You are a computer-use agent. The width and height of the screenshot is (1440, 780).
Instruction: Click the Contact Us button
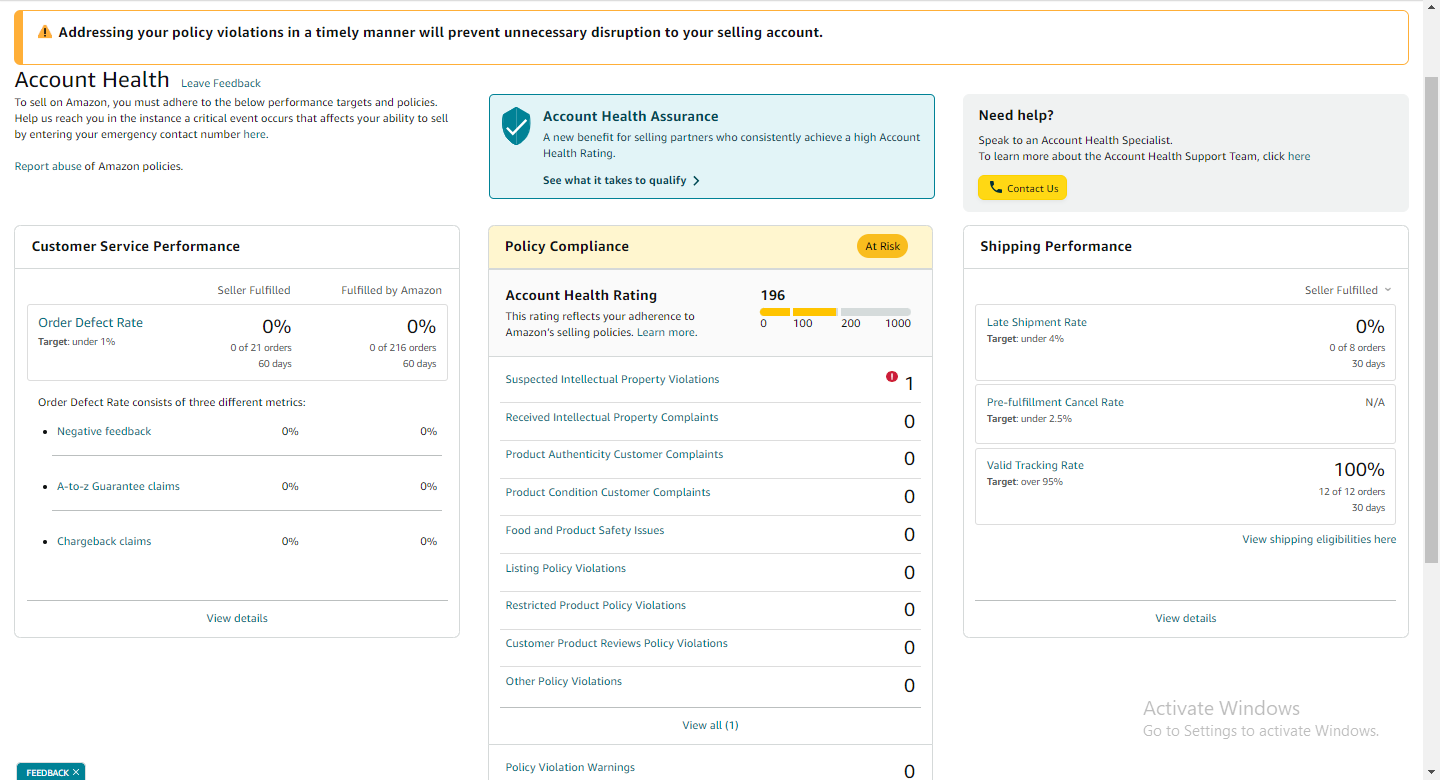[1022, 188]
